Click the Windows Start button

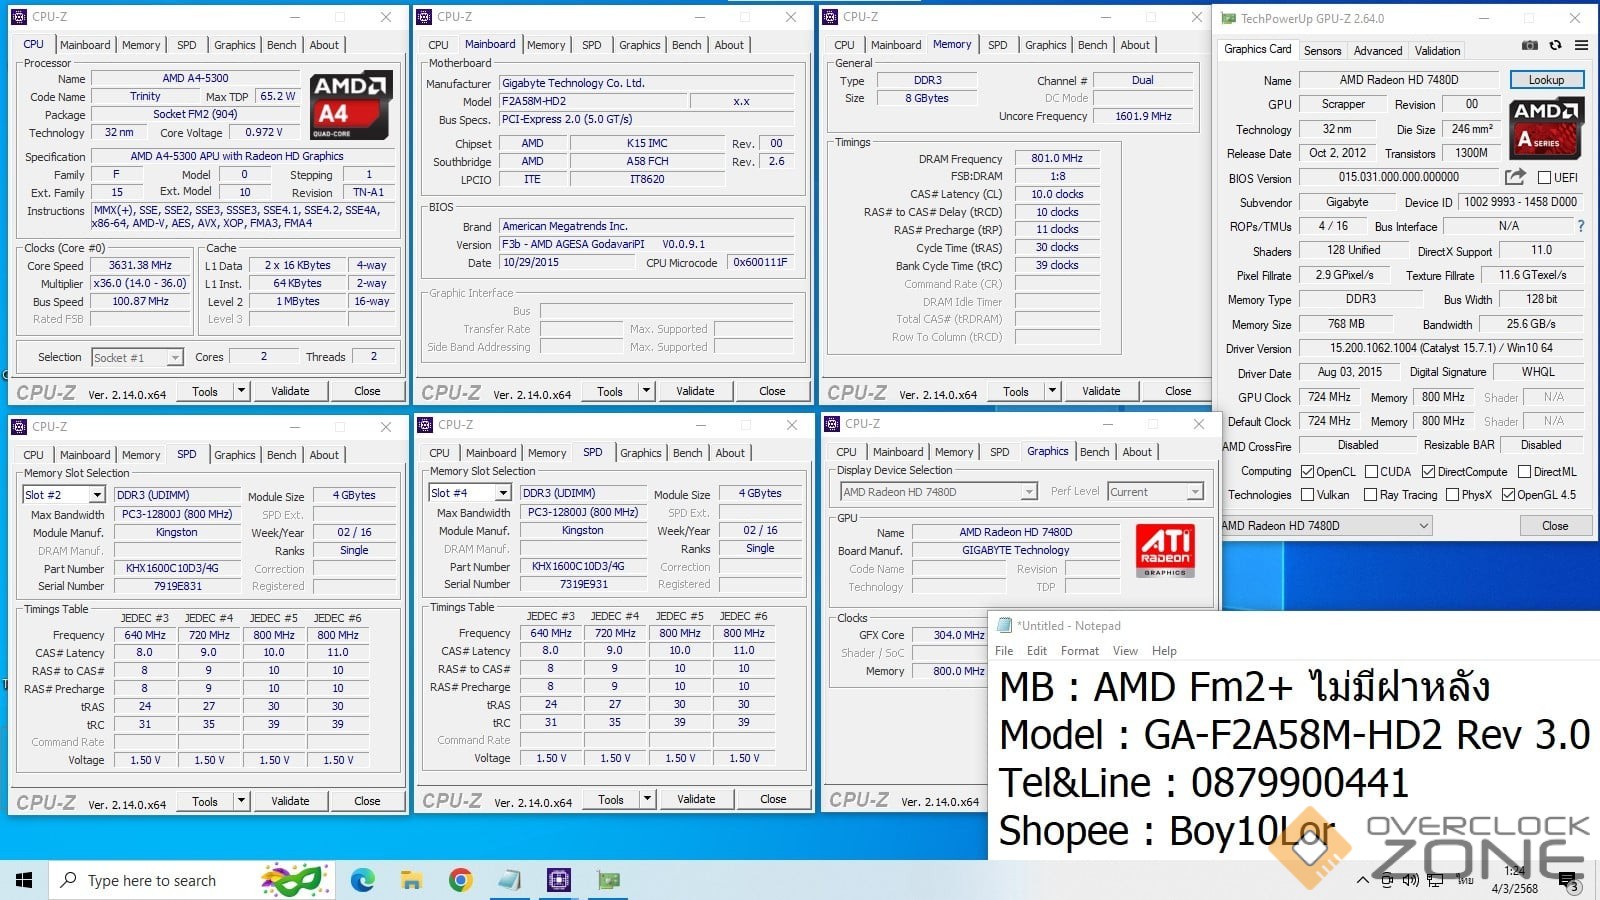24,880
